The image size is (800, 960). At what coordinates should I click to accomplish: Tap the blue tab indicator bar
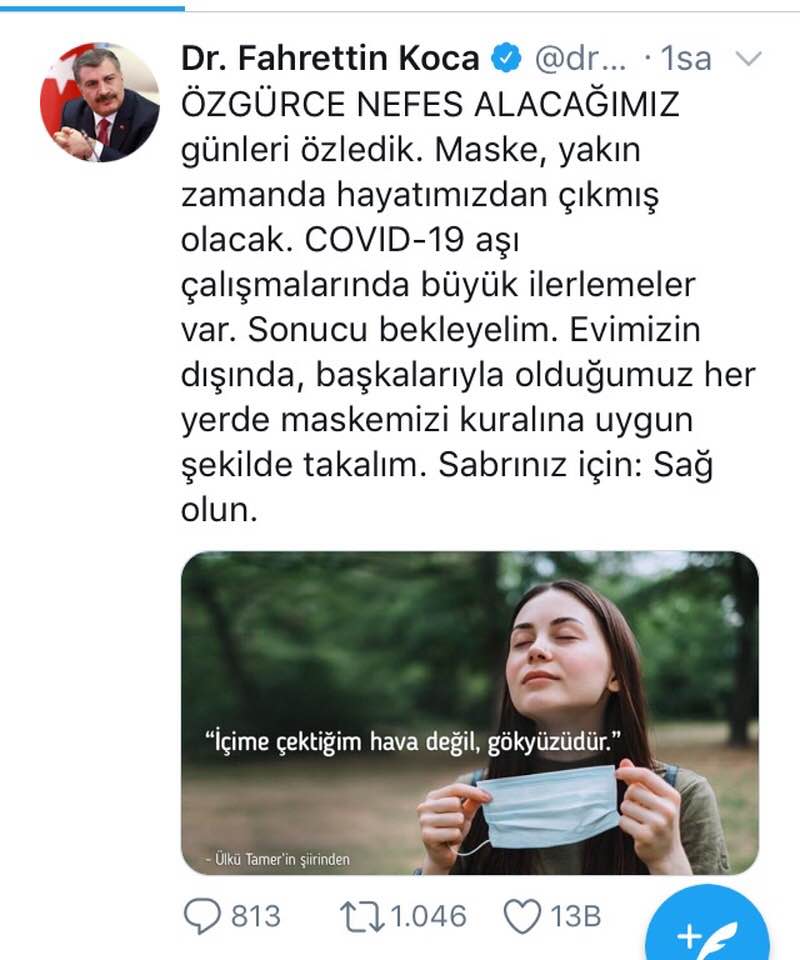pos(92,8)
